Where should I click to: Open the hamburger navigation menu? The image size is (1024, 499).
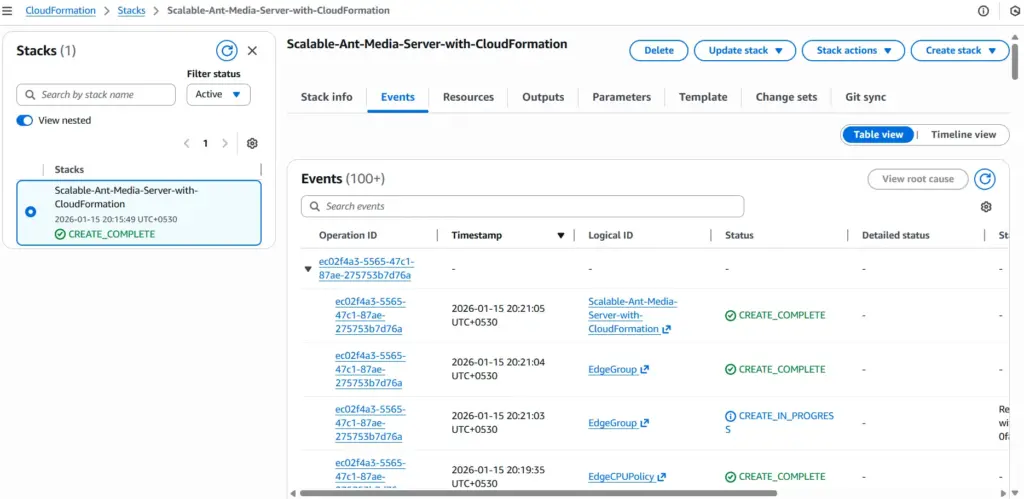pos(8,10)
